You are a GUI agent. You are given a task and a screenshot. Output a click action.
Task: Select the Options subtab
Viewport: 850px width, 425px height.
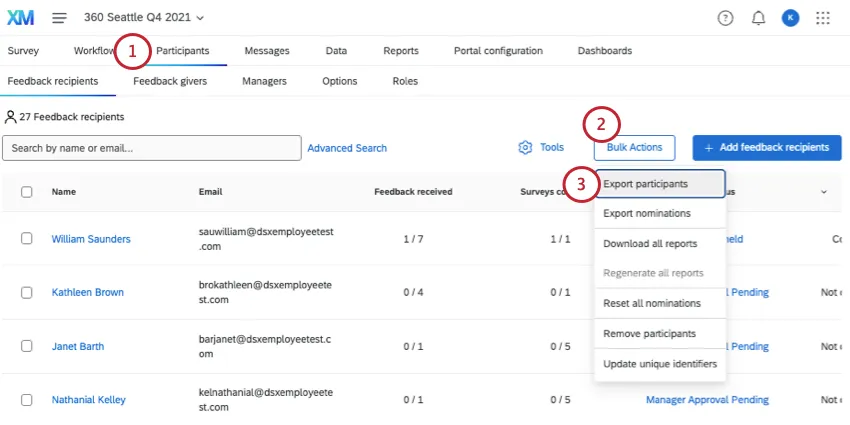(x=340, y=81)
